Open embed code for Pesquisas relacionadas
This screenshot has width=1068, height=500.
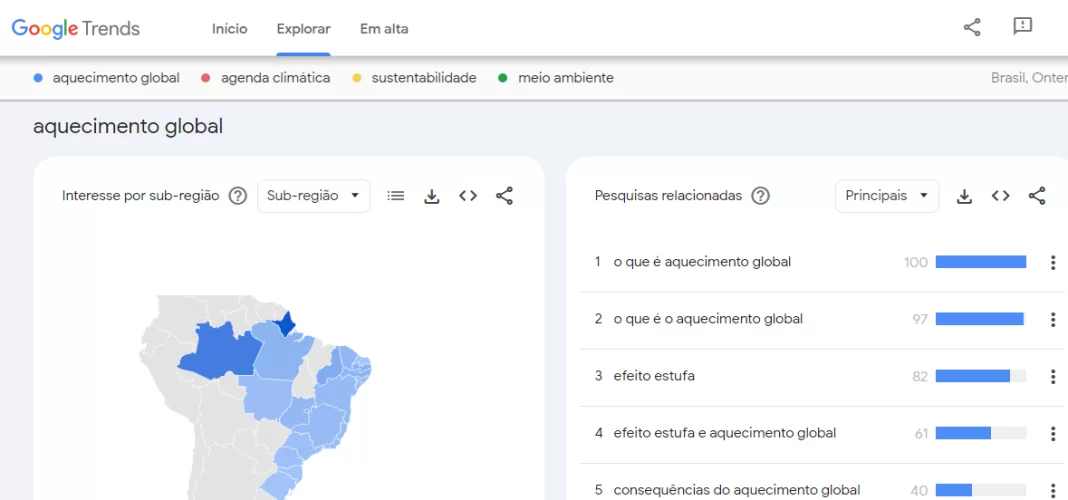point(1001,196)
